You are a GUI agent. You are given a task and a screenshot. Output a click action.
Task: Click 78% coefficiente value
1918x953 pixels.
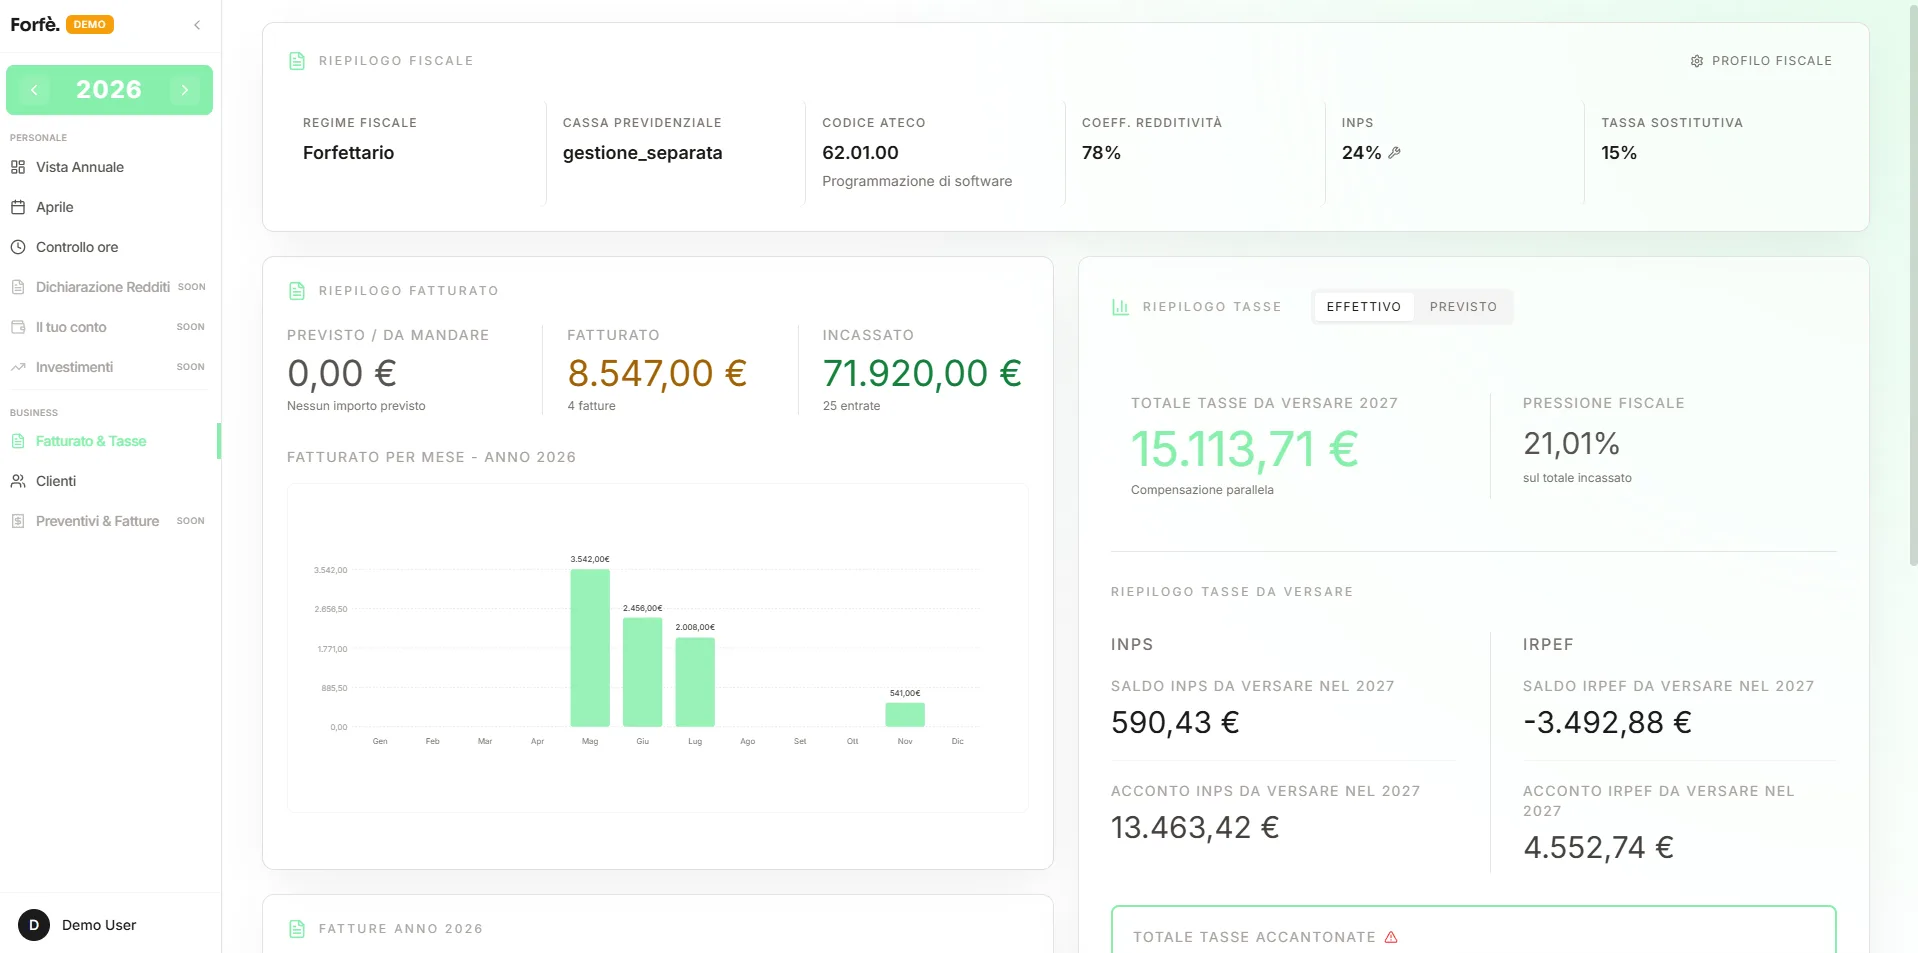(1101, 153)
